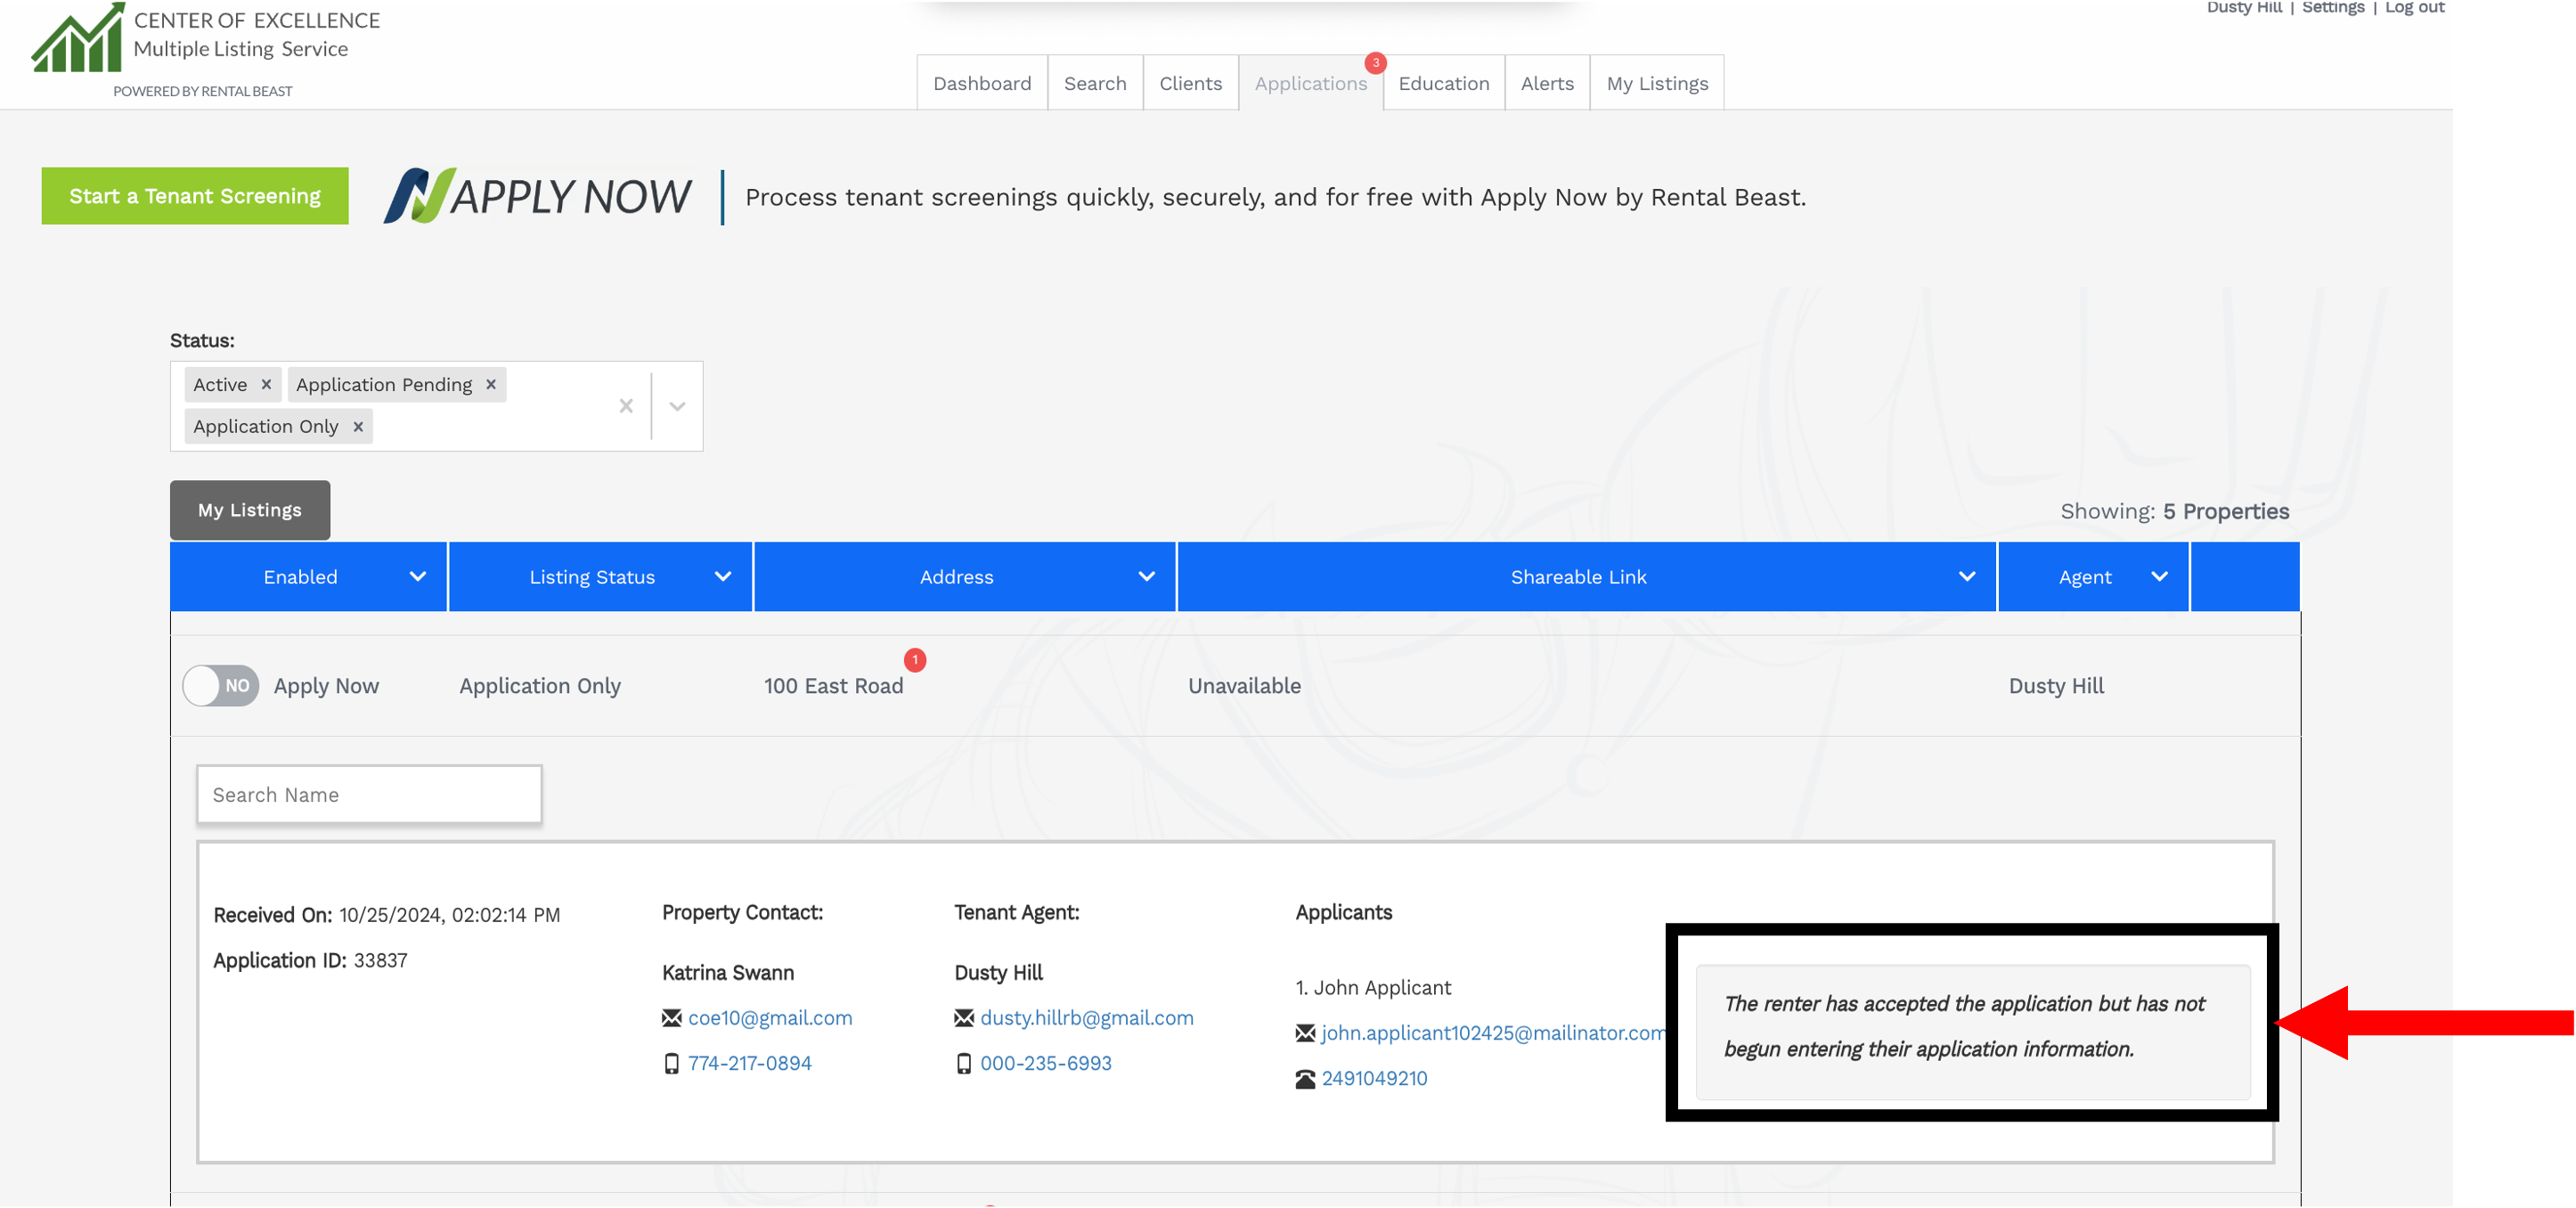Click the red notification badge on 100 East Road
The image size is (2576, 1208).
tap(914, 660)
